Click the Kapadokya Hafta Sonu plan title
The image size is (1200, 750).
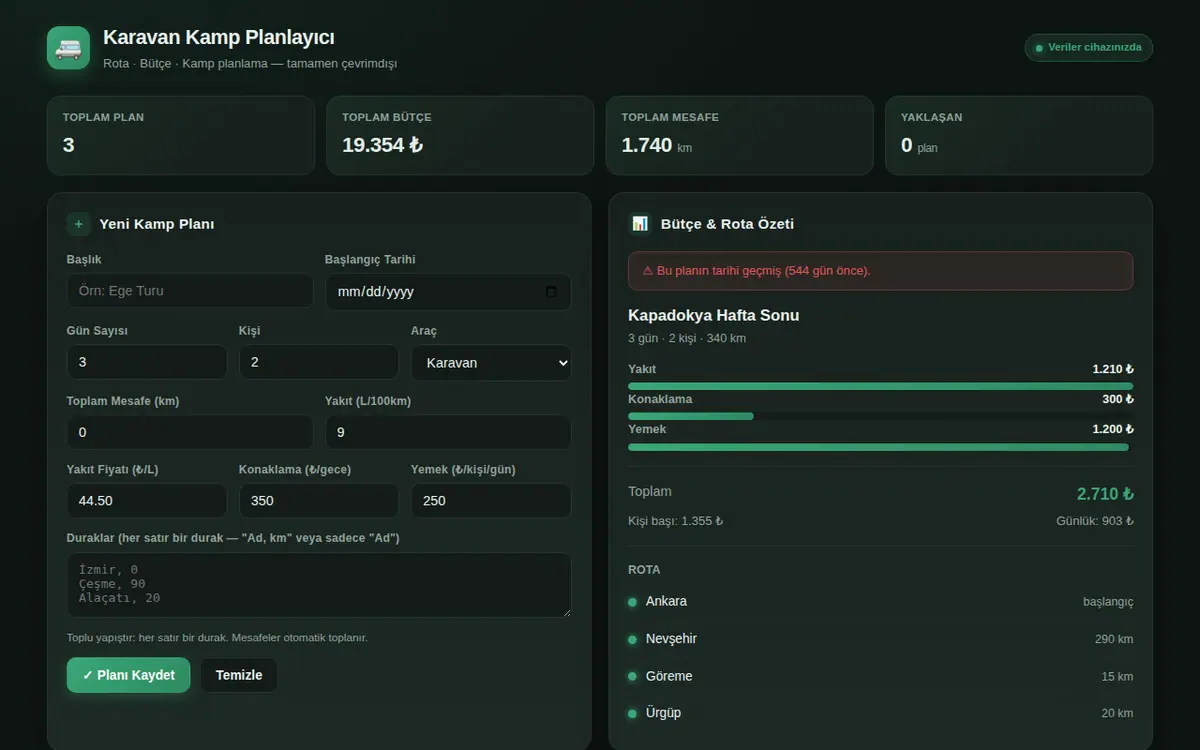[714, 315]
